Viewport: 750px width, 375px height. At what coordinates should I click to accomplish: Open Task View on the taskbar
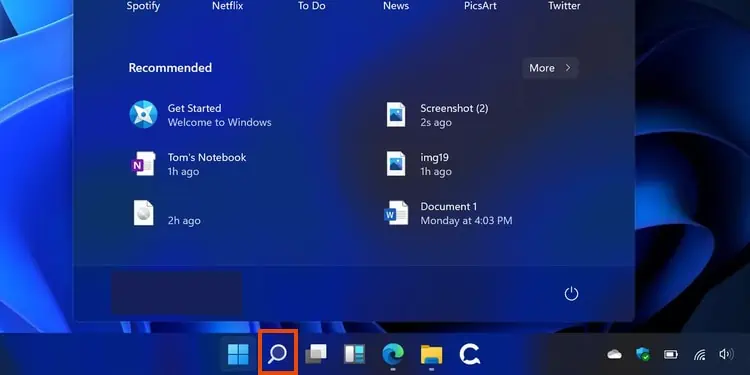click(316, 354)
